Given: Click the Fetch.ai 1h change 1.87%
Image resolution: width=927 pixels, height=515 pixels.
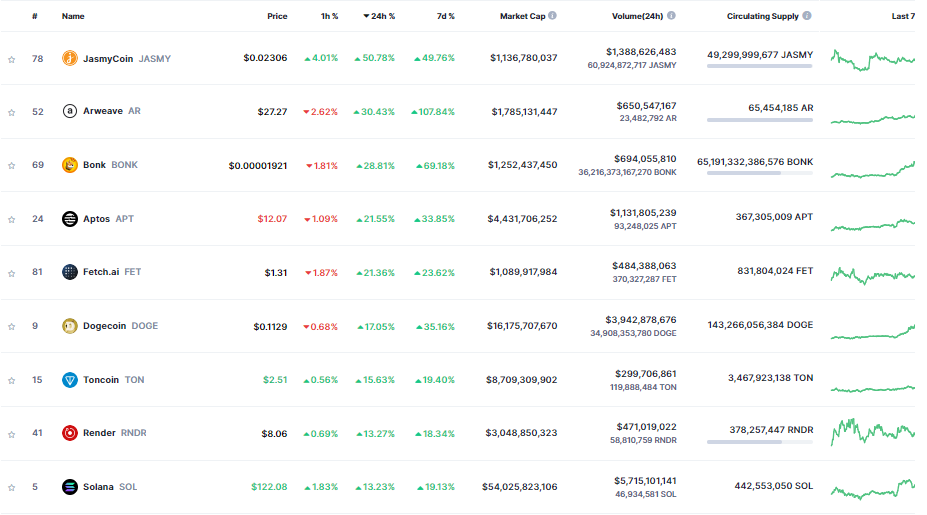Looking at the screenshot, I should coord(322,273).
